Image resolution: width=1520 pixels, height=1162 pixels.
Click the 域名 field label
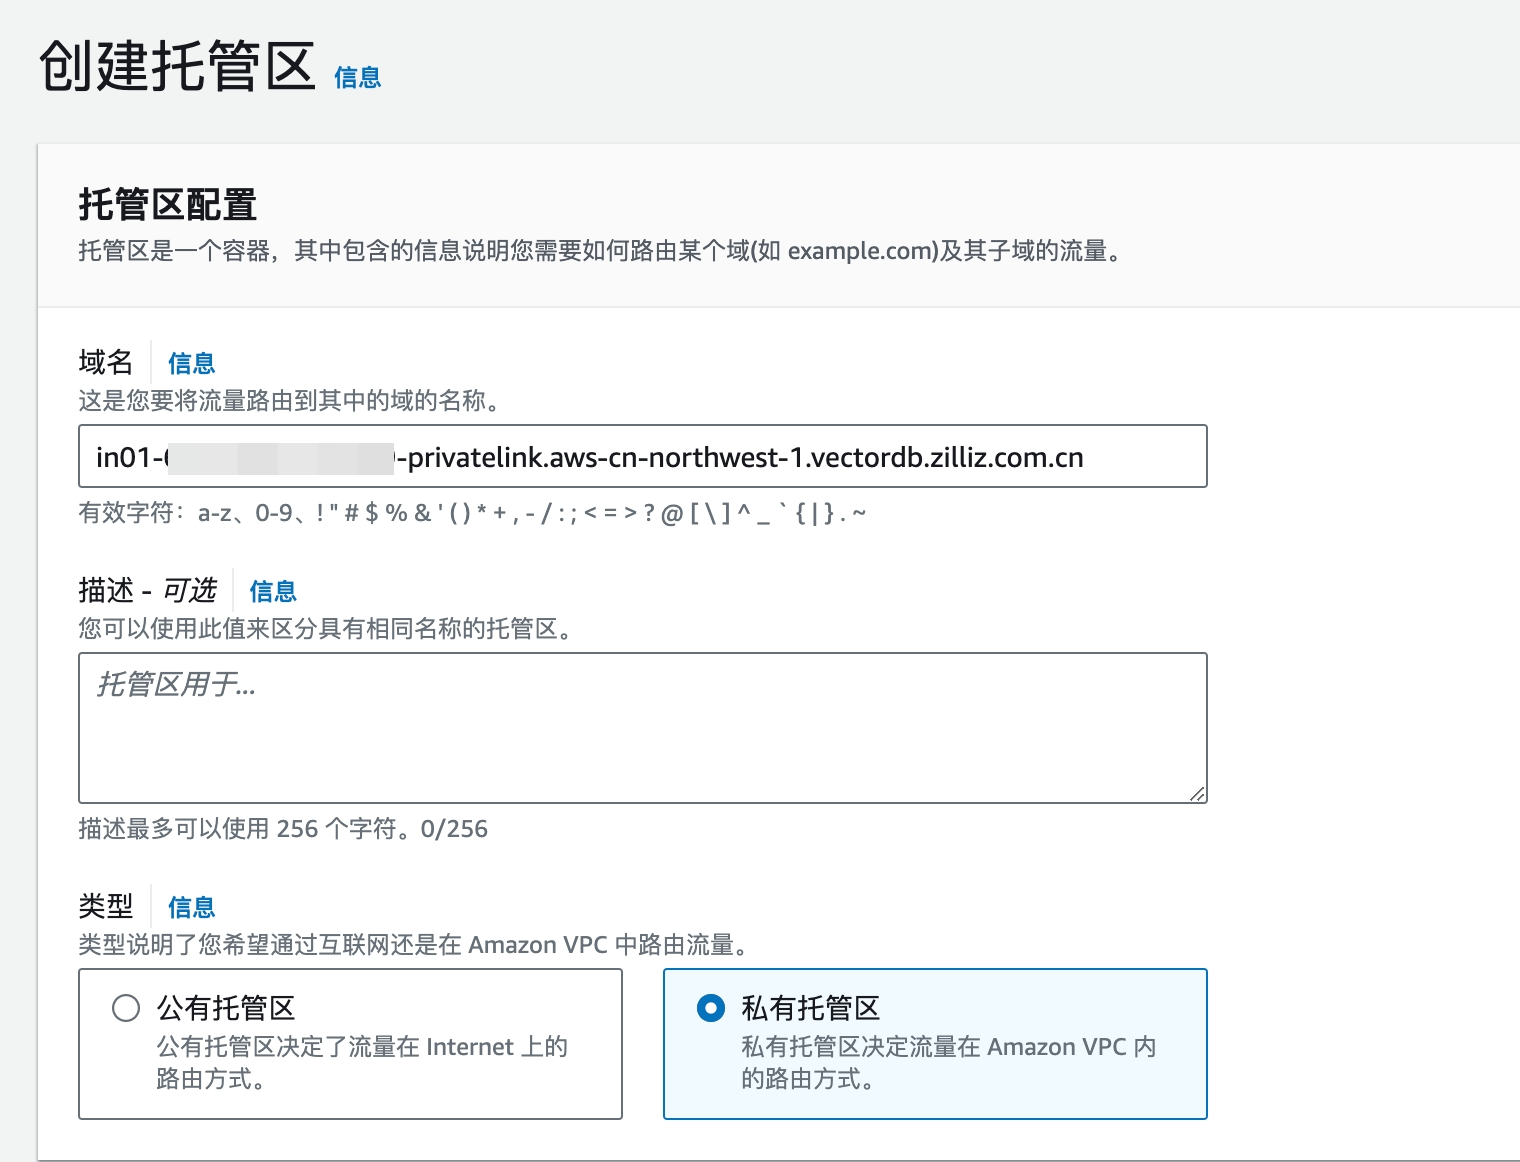point(106,362)
